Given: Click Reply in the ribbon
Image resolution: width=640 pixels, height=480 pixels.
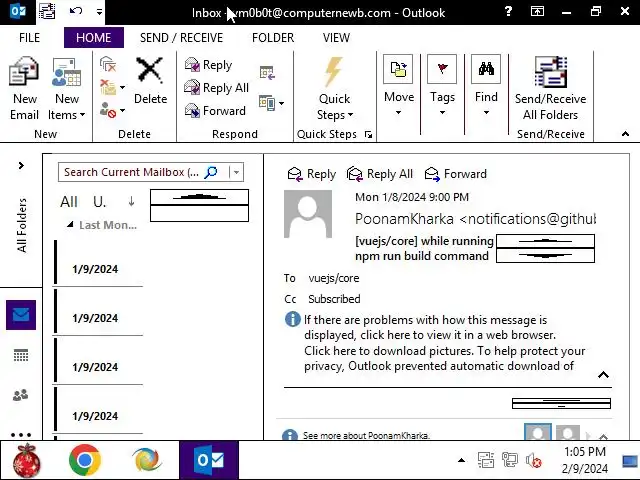Looking at the screenshot, I should point(209,64).
